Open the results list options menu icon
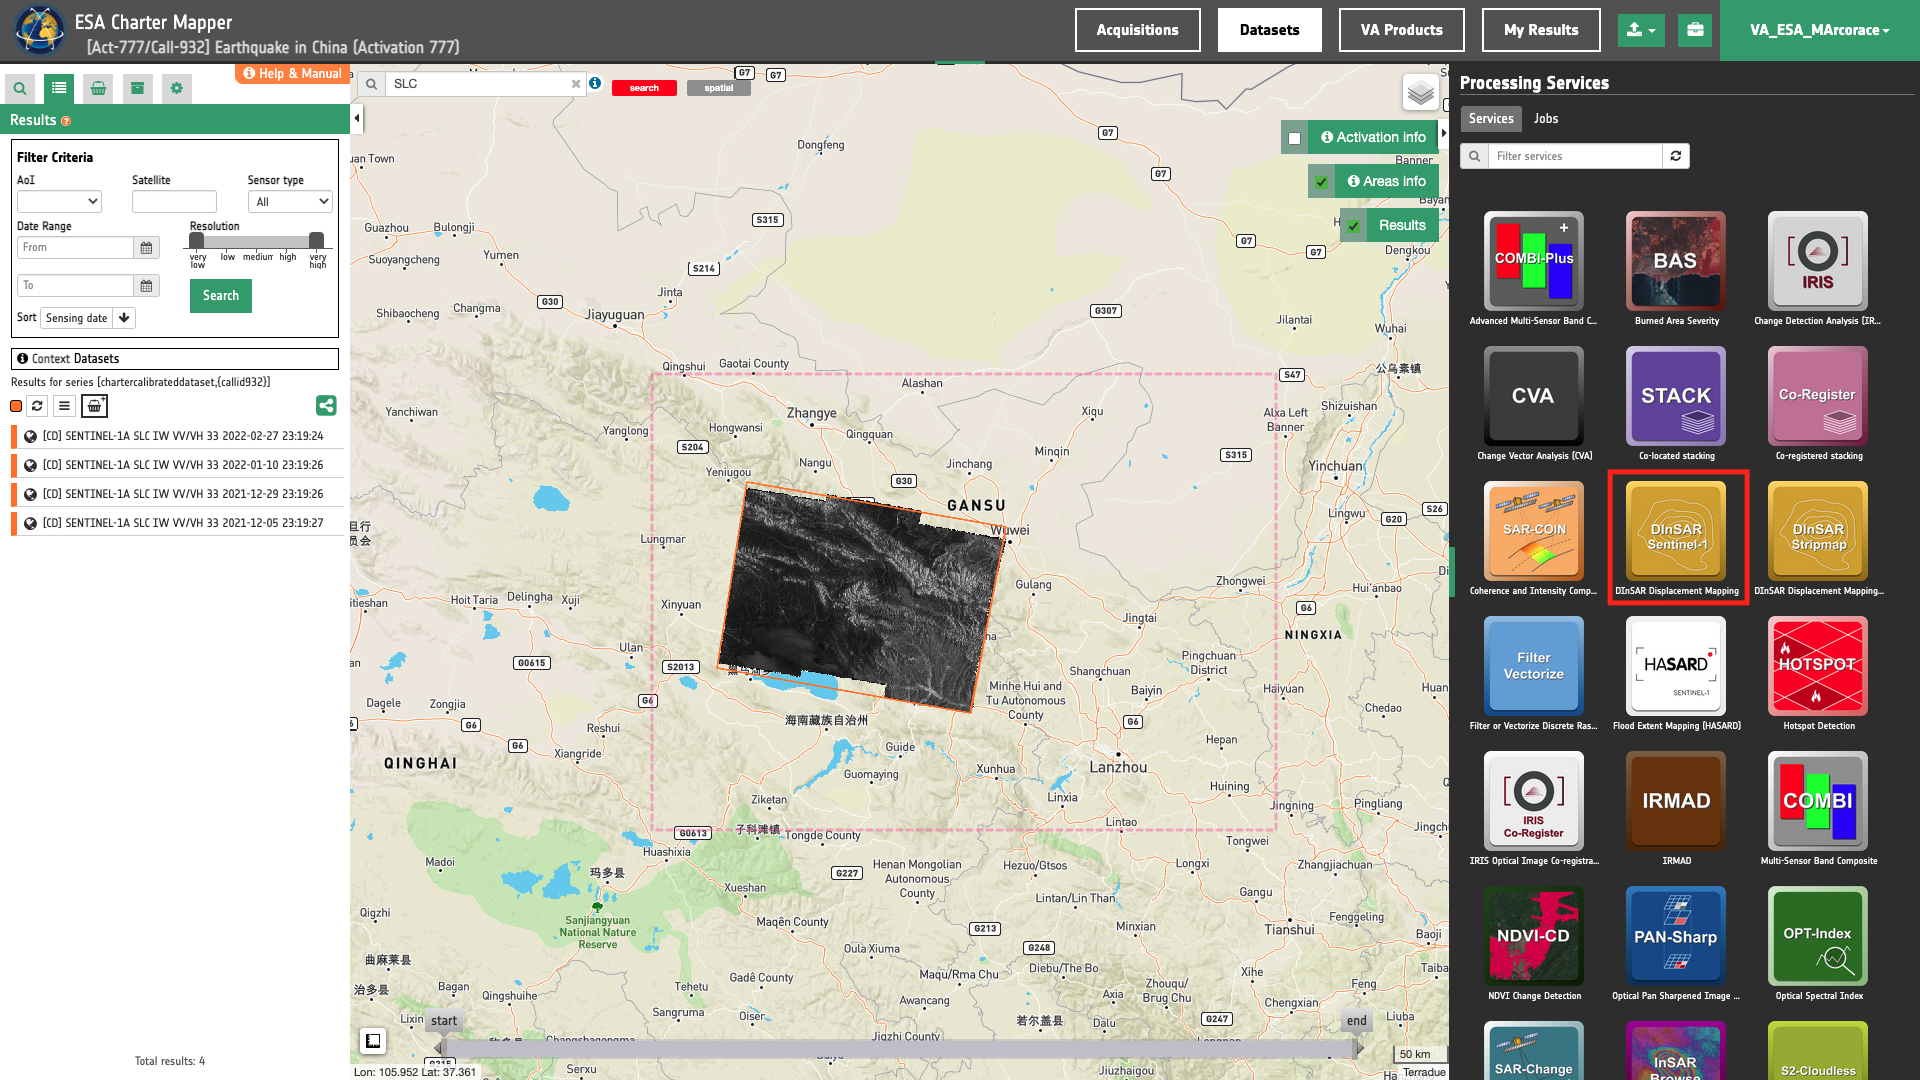This screenshot has width=1920, height=1080. coord(64,406)
